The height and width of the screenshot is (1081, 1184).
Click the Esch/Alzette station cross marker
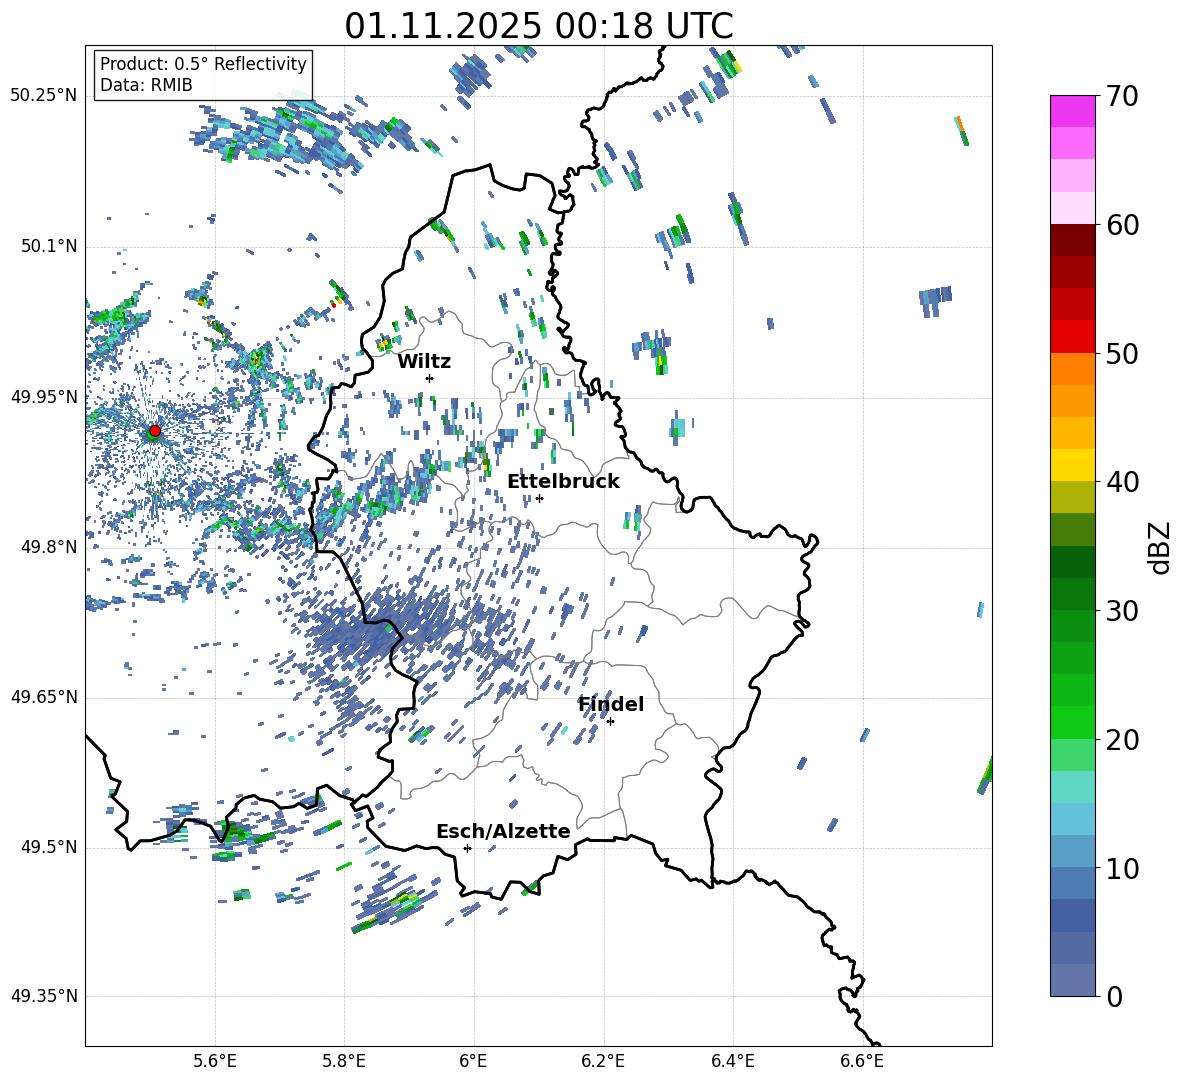pos(467,848)
